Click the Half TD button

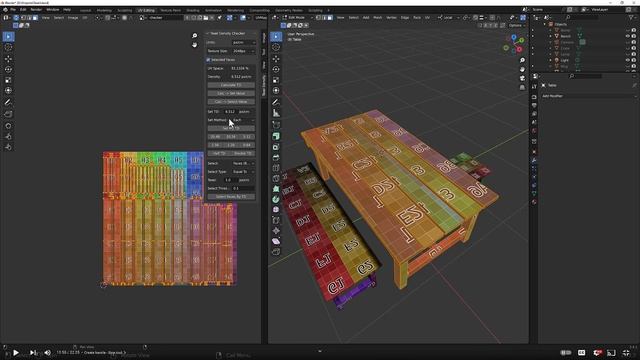click(219, 153)
